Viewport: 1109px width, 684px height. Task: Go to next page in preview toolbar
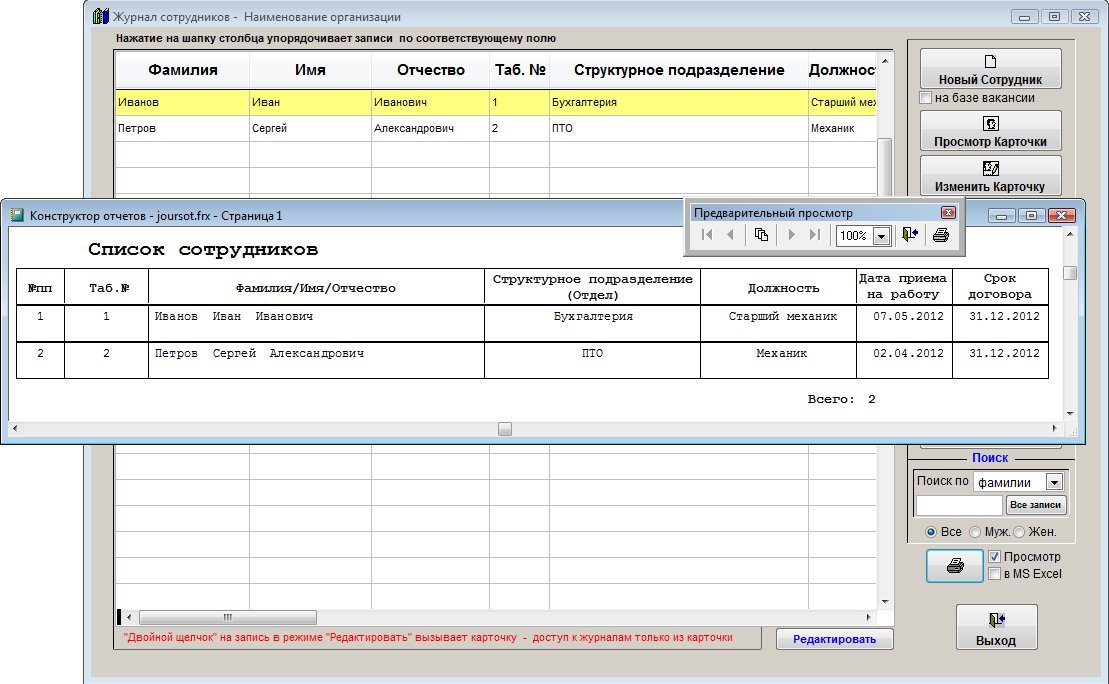(792, 235)
